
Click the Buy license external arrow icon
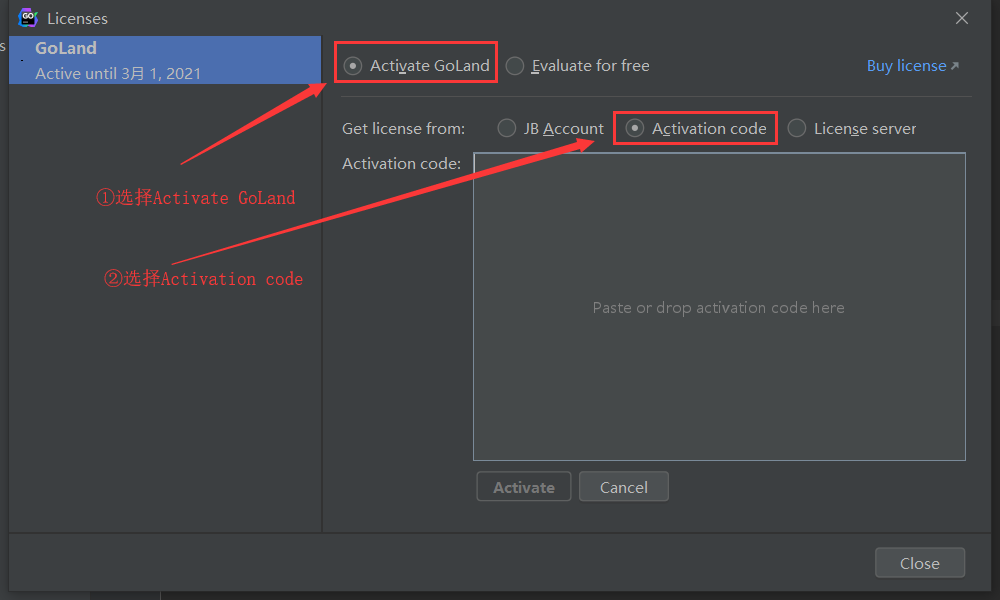click(955, 66)
